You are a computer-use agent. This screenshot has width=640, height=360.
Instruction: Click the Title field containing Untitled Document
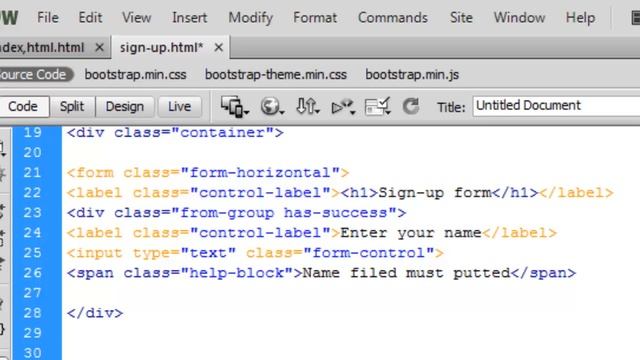556,106
